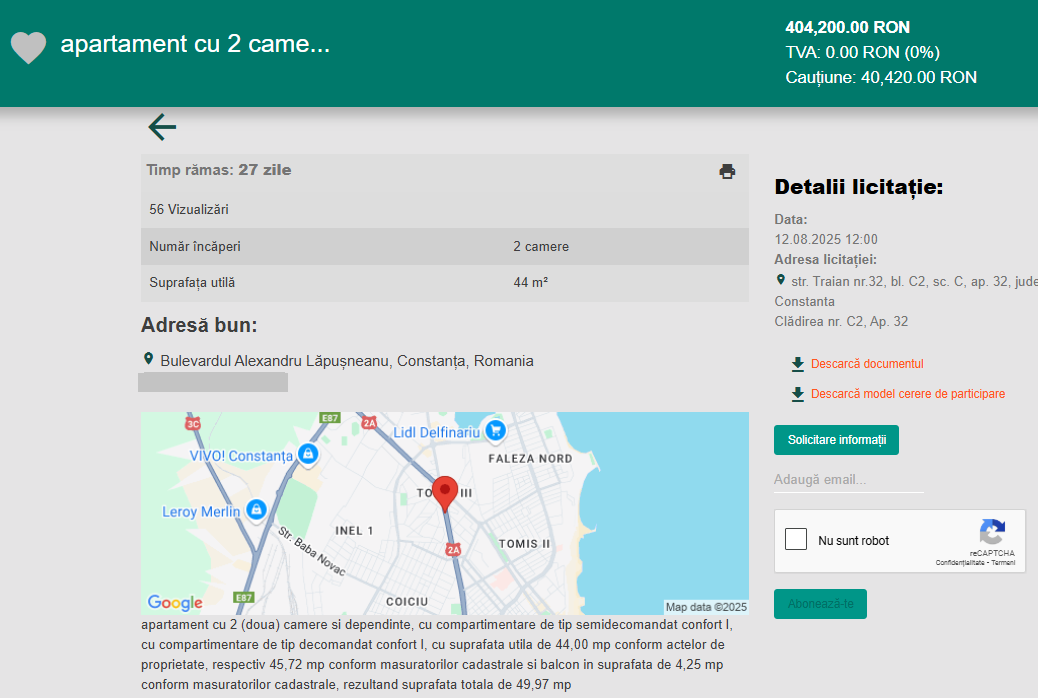Click Număr încăperi row label
This screenshot has width=1038, height=698.
pos(195,246)
